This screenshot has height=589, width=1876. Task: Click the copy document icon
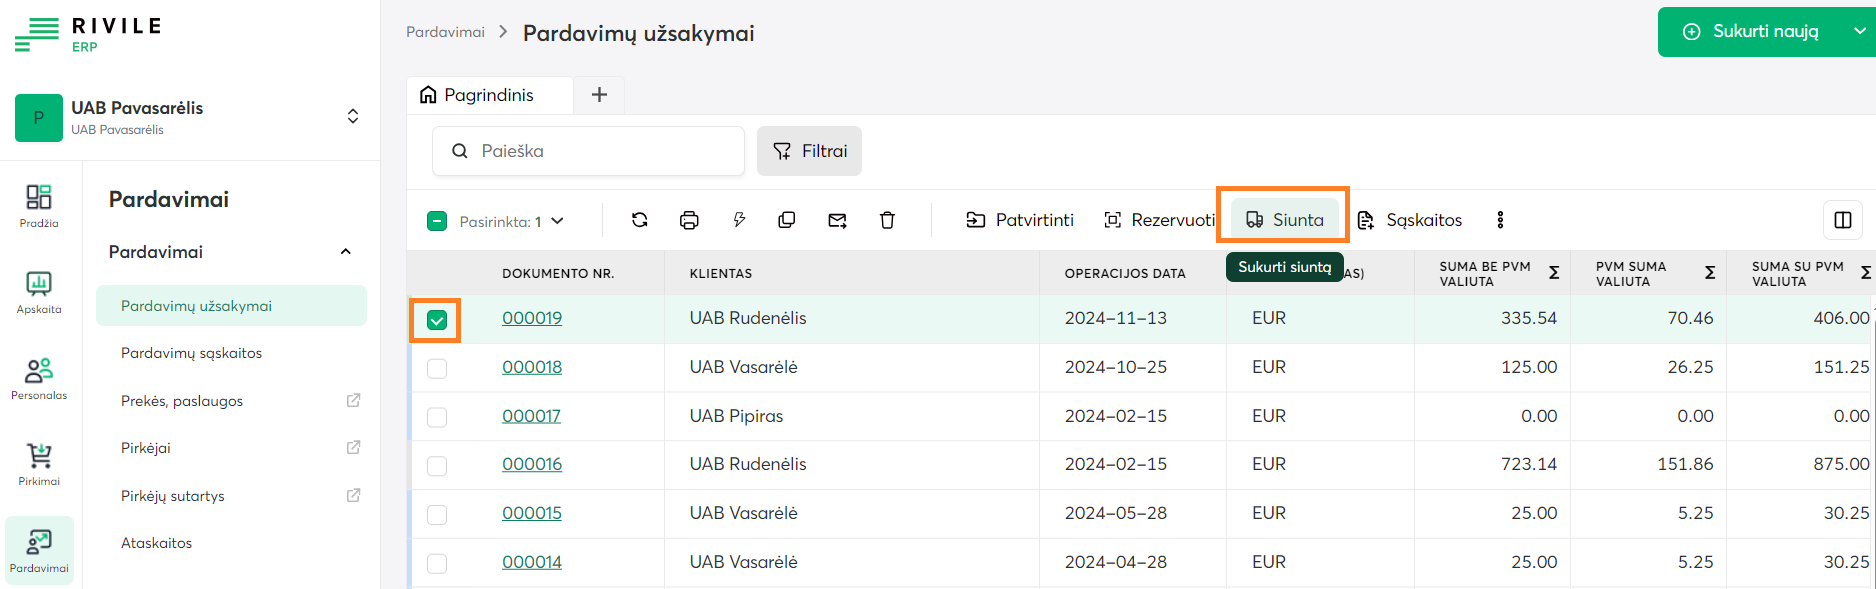[x=787, y=220]
